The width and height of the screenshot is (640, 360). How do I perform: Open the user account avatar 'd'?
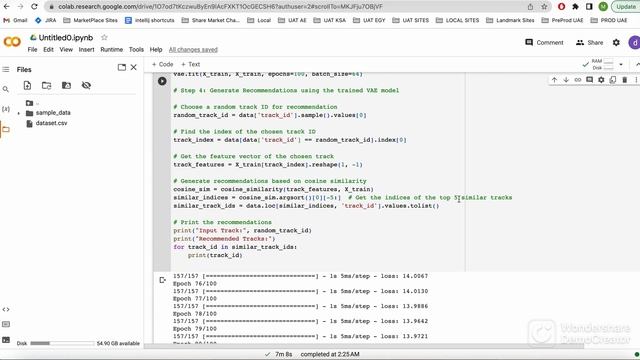click(x=634, y=42)
